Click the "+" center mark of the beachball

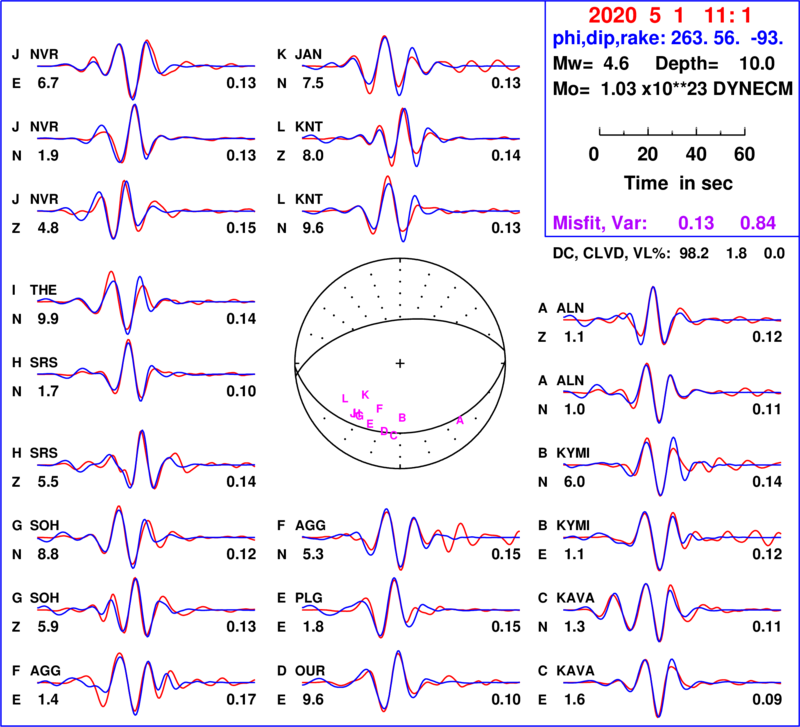(x=400, y=363)
